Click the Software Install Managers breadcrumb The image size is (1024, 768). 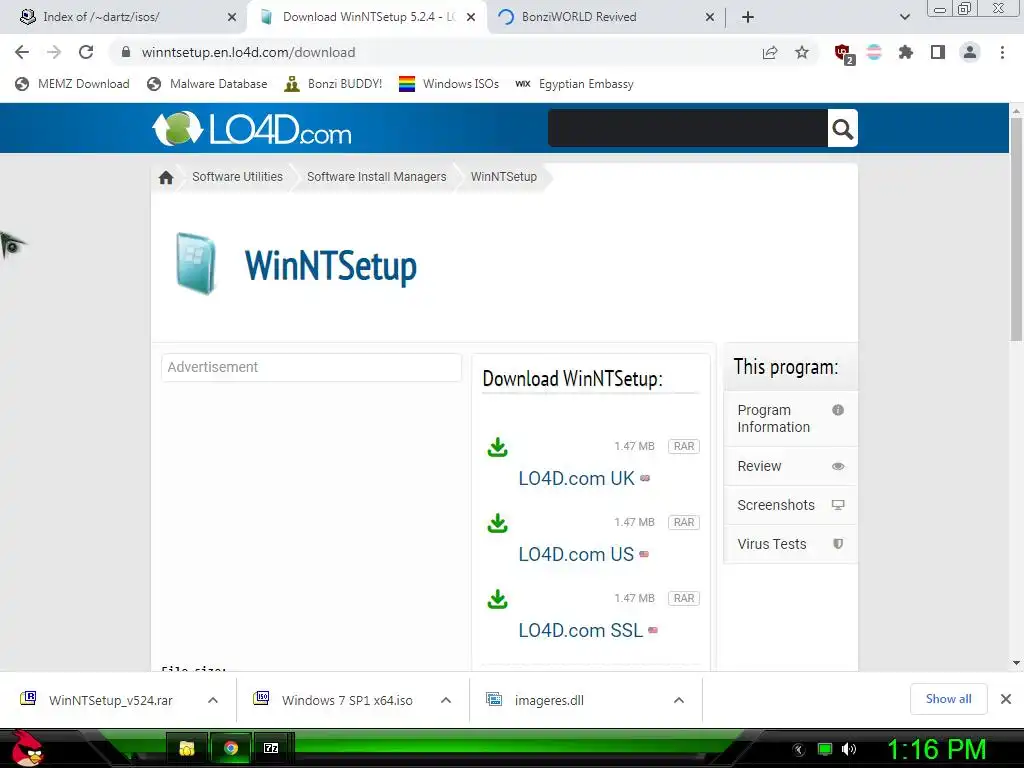(x=377, y=177)
